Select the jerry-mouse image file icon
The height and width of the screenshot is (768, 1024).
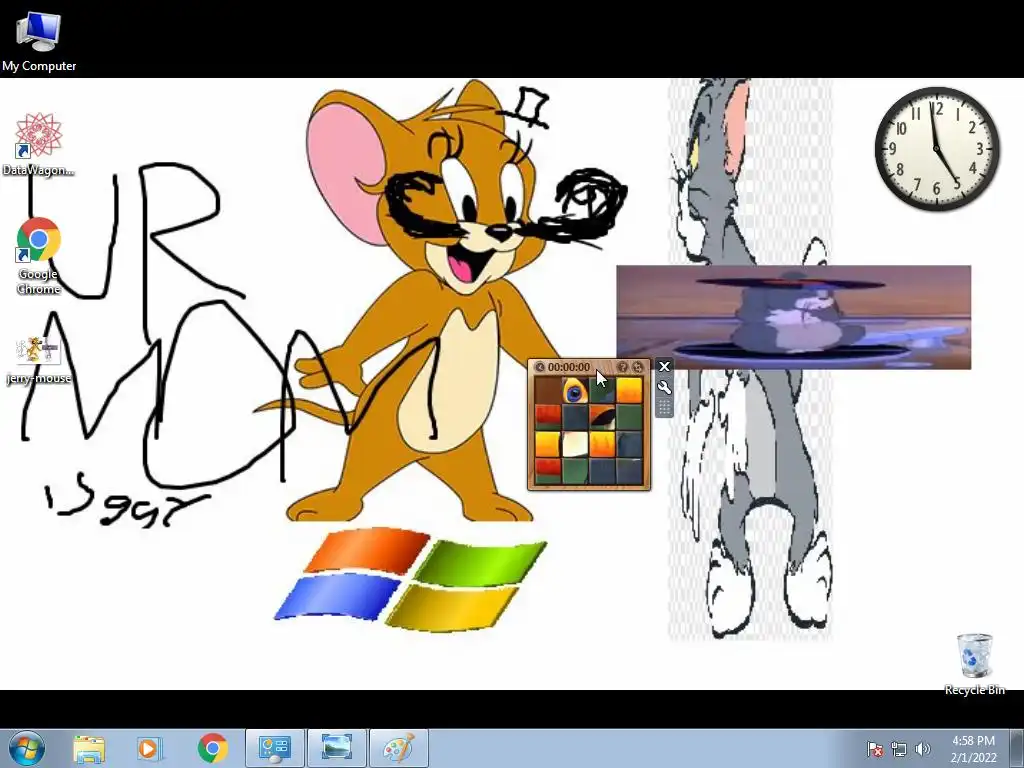(x=38, y=360)
